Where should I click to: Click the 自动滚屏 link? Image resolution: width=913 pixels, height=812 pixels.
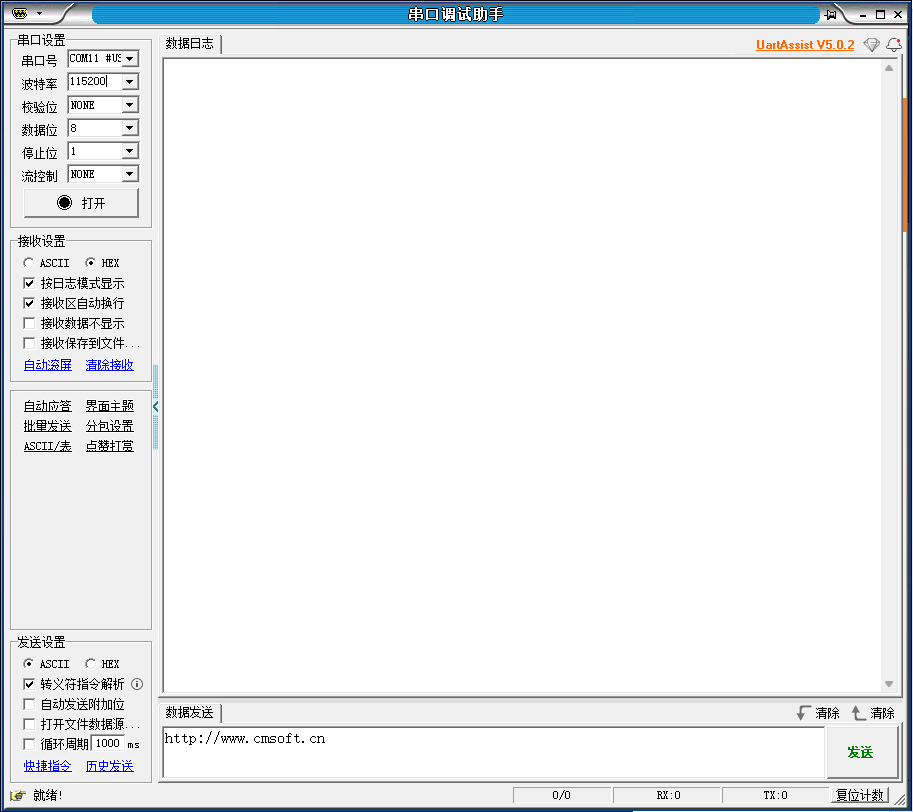(x=48, y=365)
